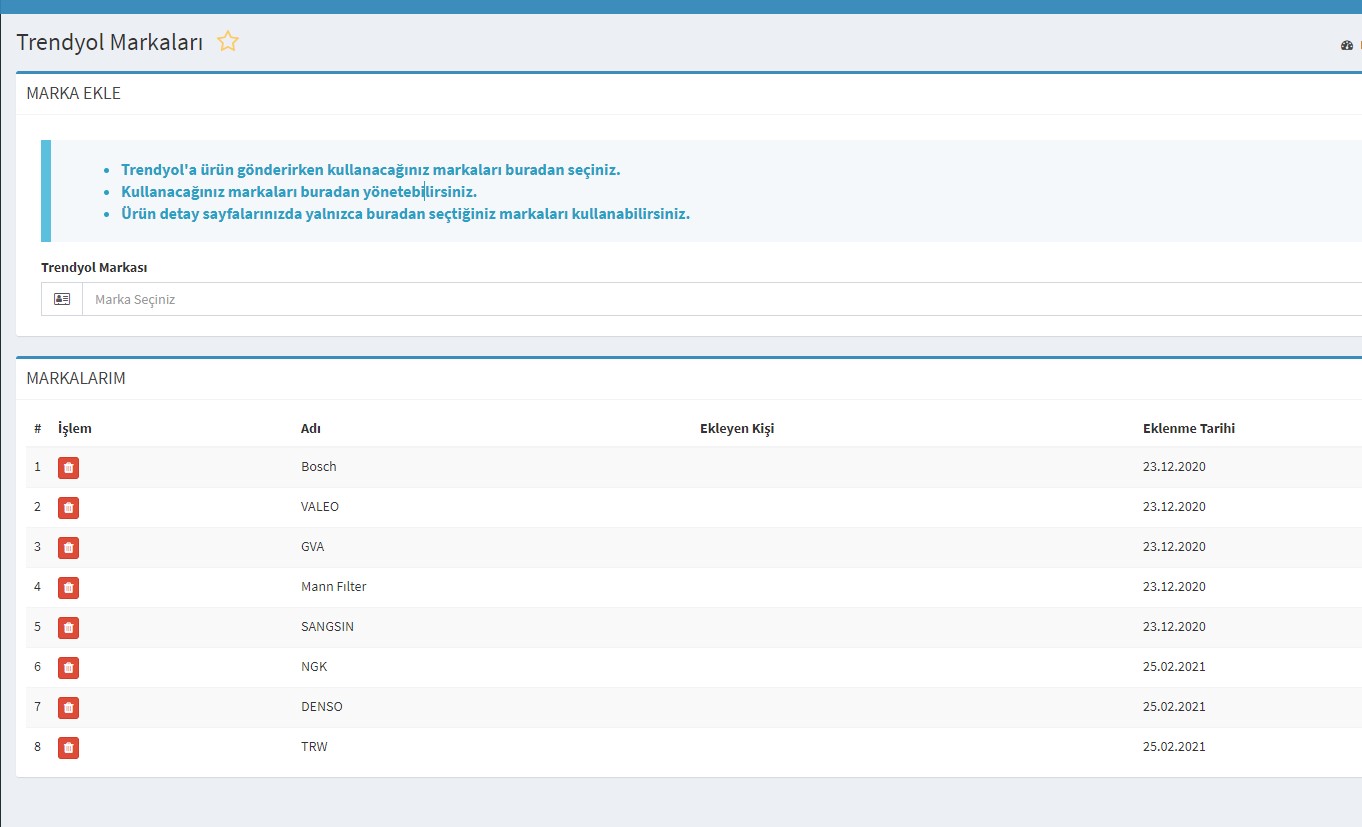Click the Eklenme Tarihi column header
This screenshot has height=827, width=1362.
click(1188, 428)
